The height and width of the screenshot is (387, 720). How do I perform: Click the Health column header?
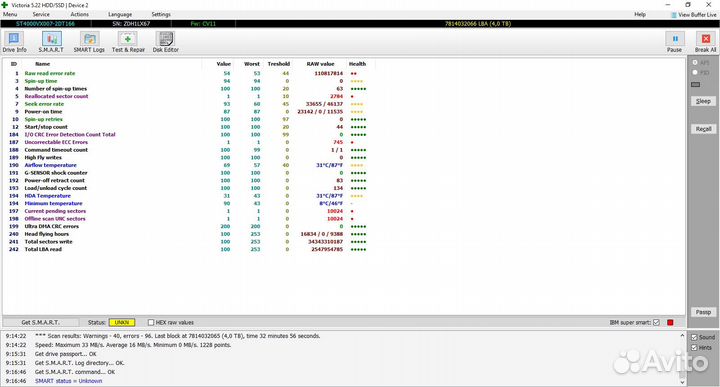click(357, 64)
